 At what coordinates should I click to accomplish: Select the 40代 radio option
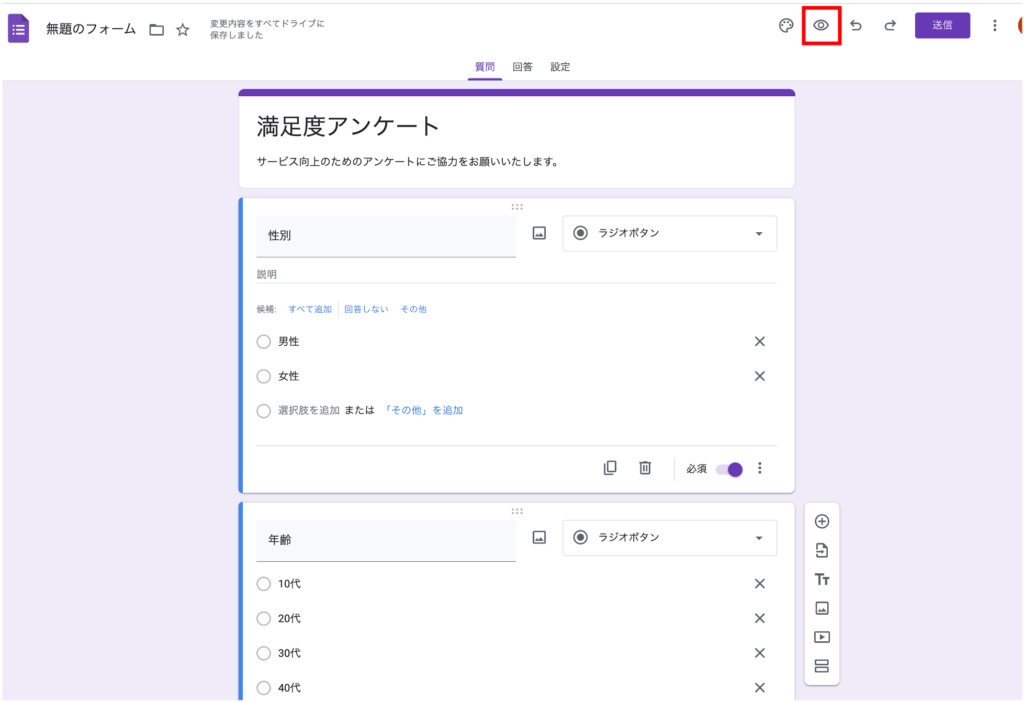click(x=263, y=688)
